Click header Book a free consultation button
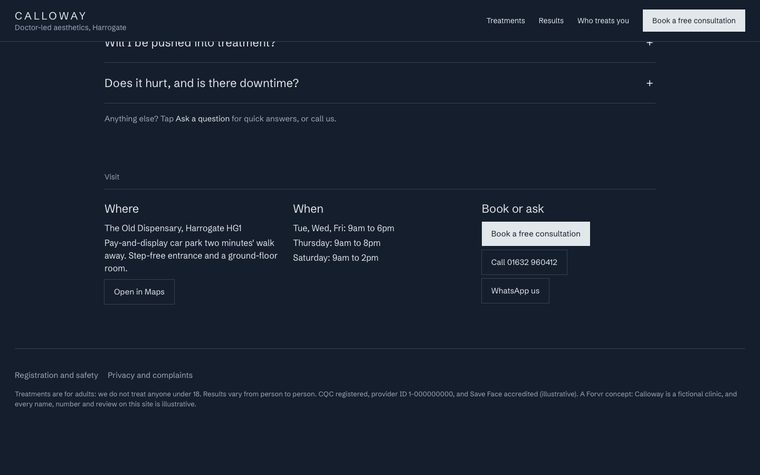This screenshot has height=475, width=760. pos(694,21)
